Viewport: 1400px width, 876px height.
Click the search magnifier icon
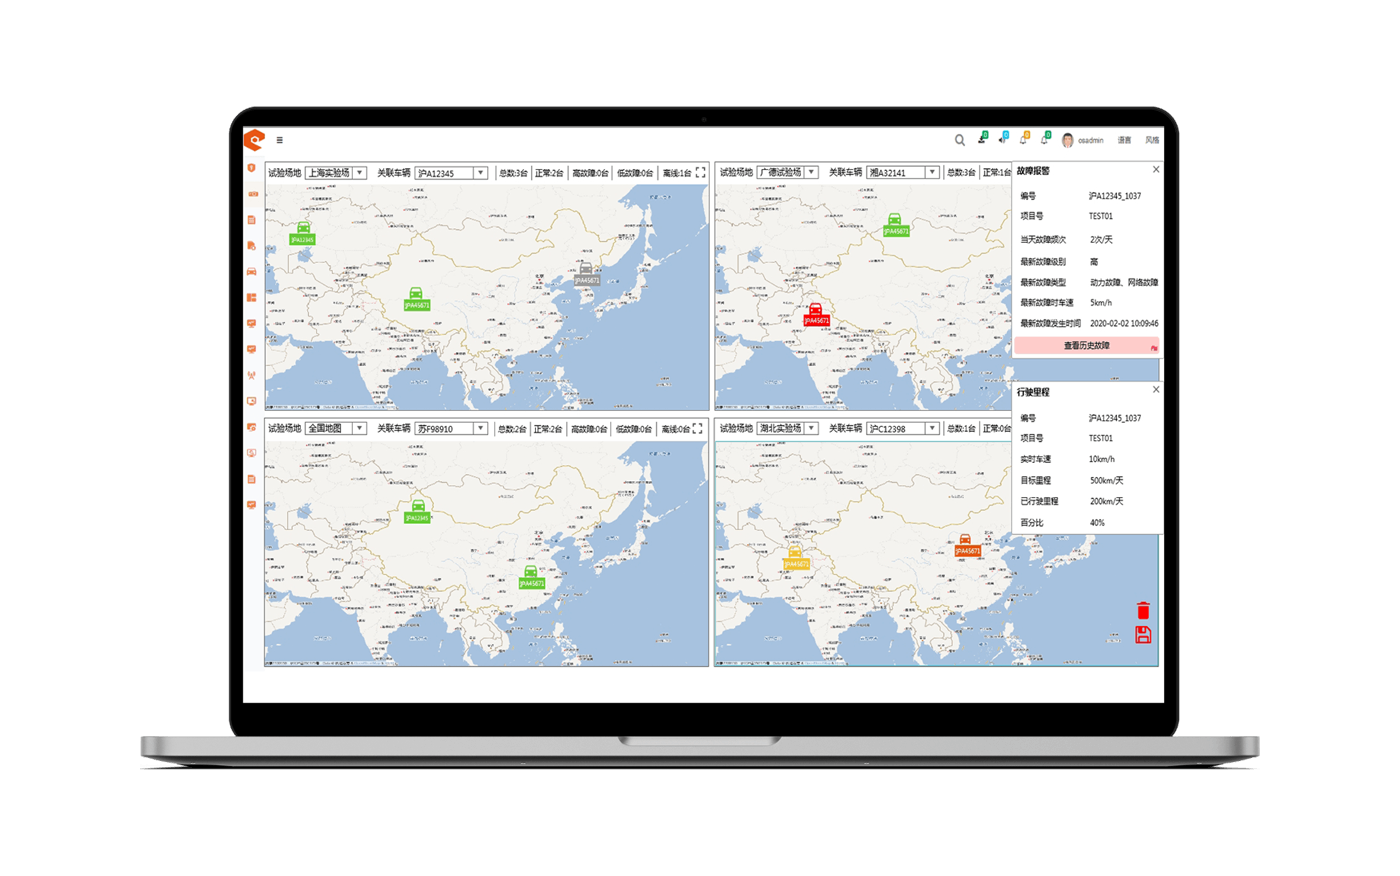coord(960,140)
